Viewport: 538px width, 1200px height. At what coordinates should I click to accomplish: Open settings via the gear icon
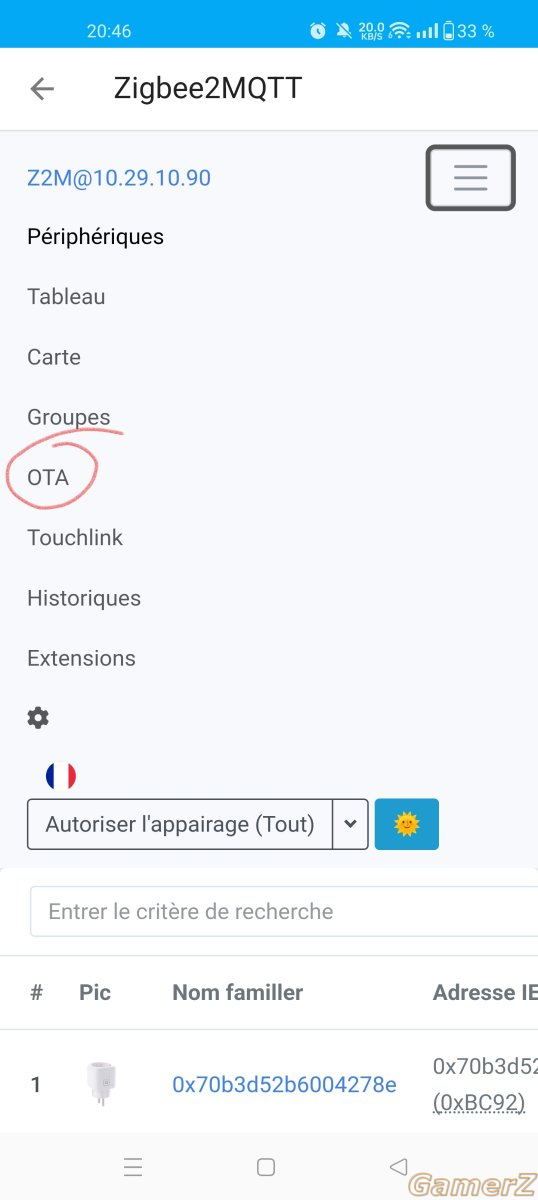tap(38, 717)
